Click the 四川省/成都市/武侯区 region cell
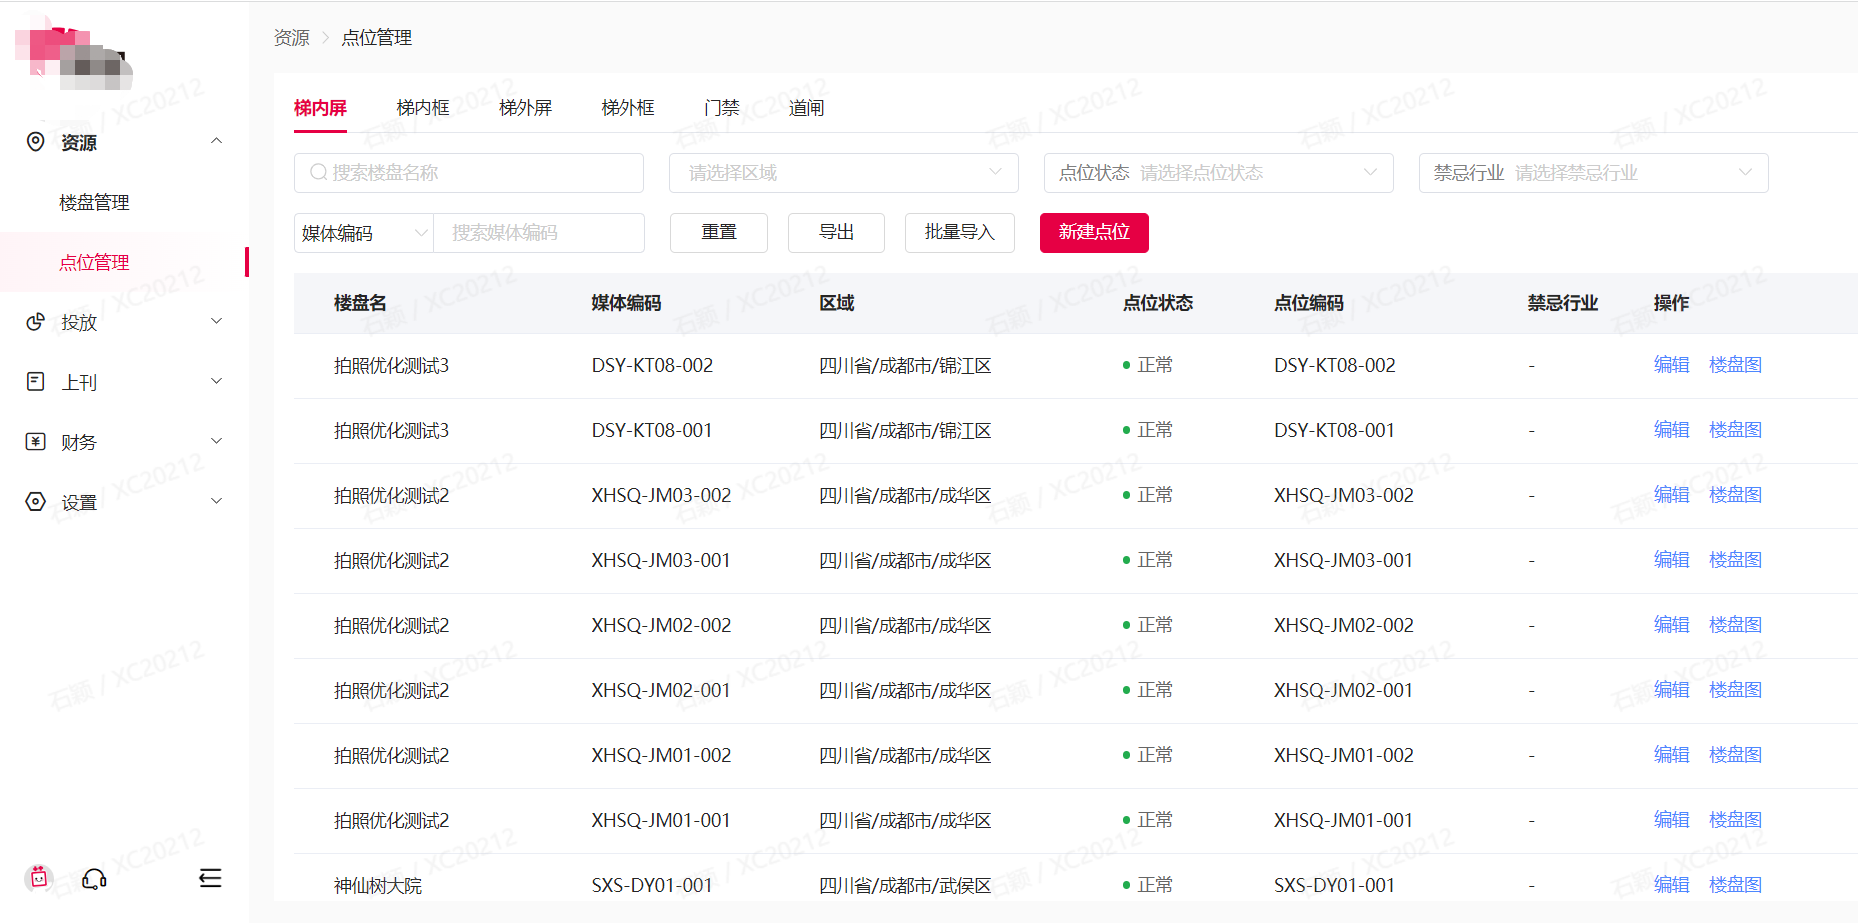 tap(905, 886)
